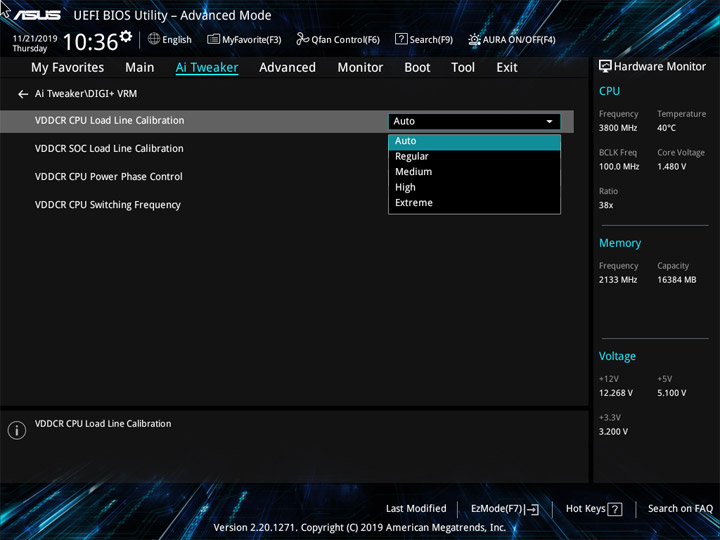The width and height of the screenshot is (720, 540).
Task: Toggle AURA ON/OFF light icon
Action: coord(474,39)
